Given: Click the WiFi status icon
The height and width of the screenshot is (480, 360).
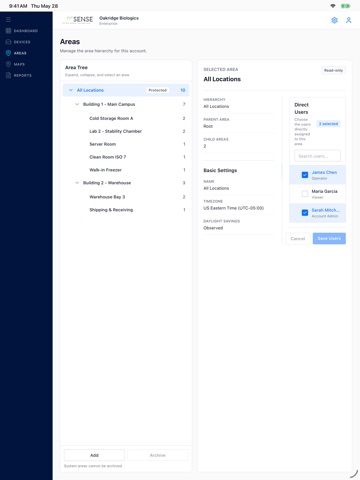Looking at the screenshot, I should [333, 6].
